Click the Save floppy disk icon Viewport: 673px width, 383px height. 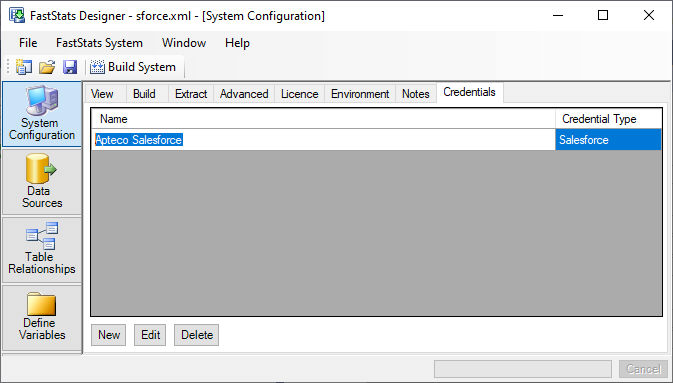pyautogui.click(x=70, y=67)
